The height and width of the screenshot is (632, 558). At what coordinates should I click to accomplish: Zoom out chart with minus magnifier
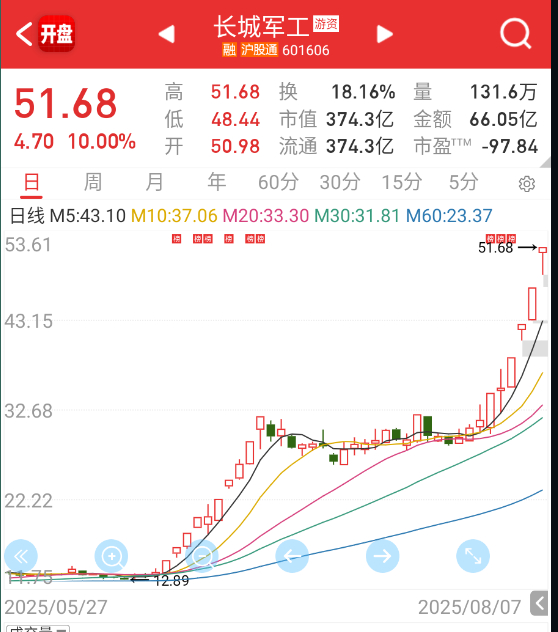[x=202, y=556]
